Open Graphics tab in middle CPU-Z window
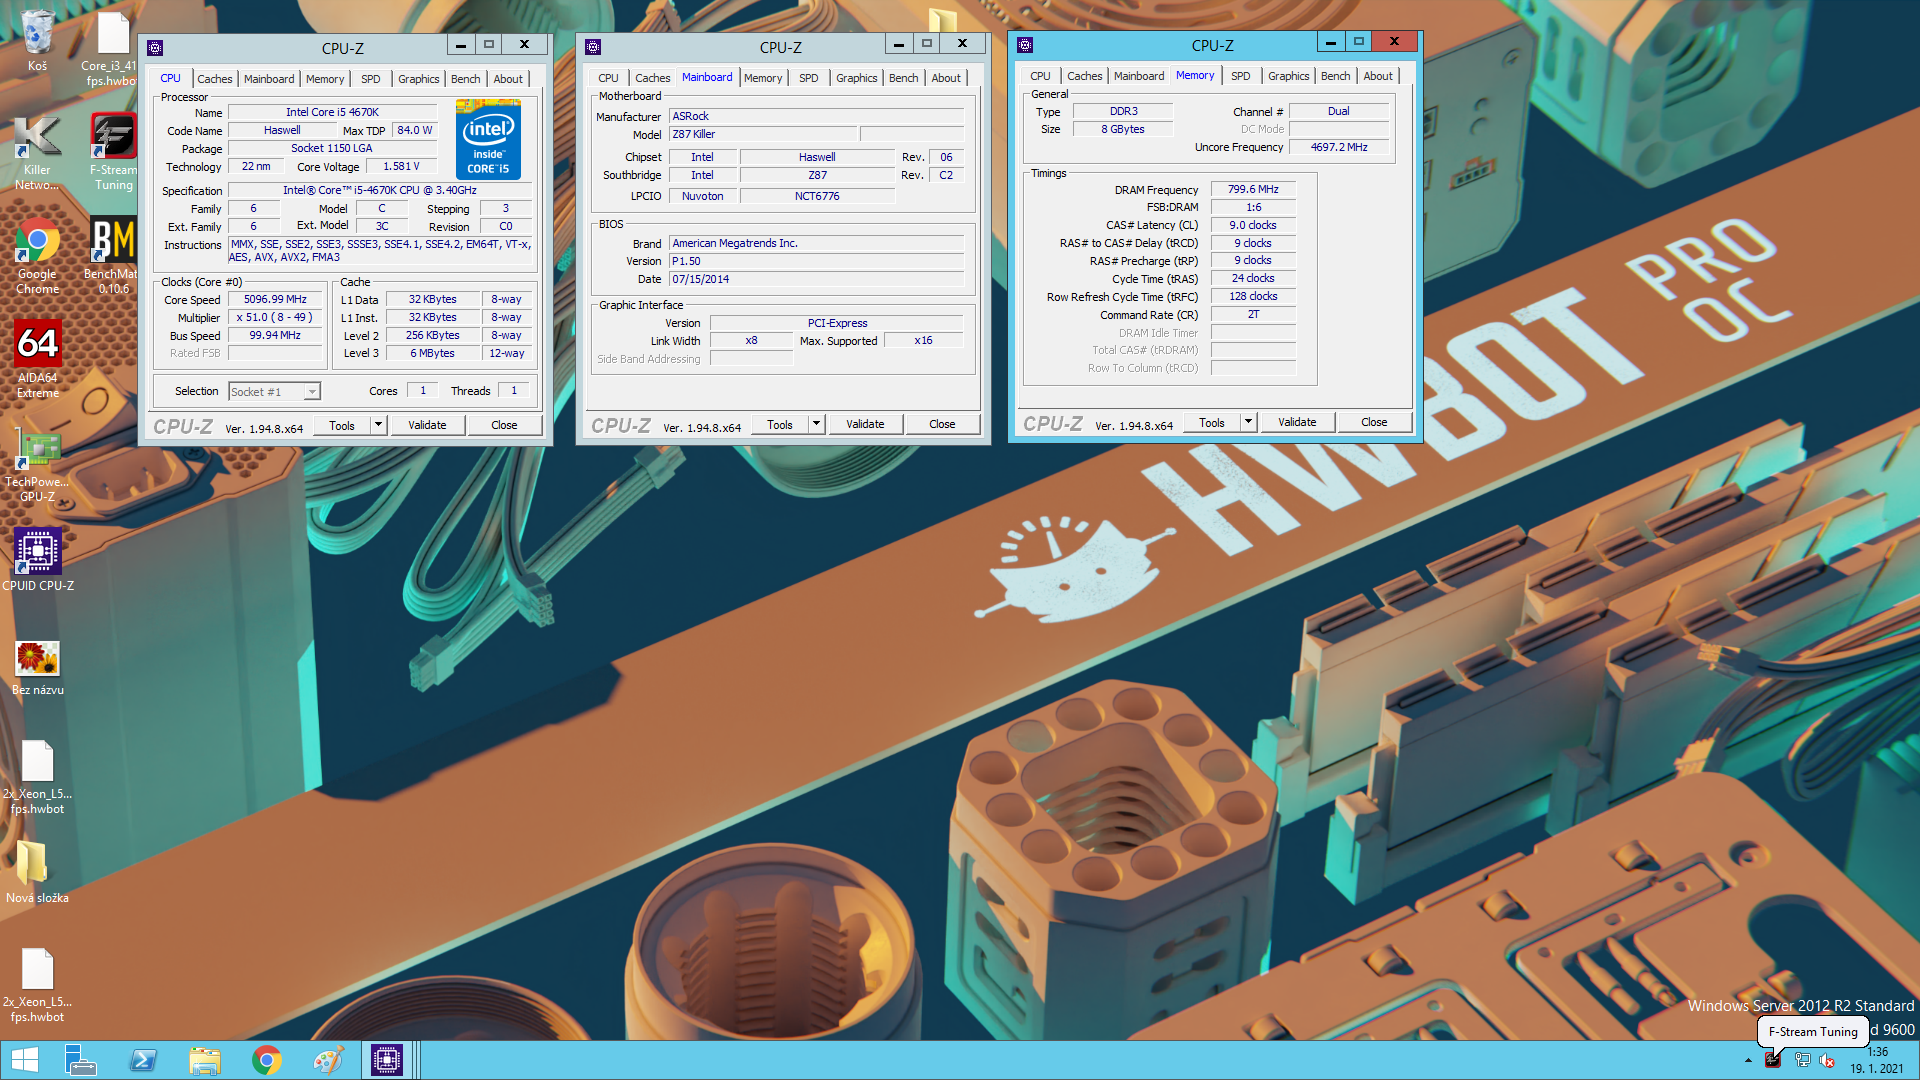Image resolution: width=1920 pixels, height=1080 pixels. coord(856,78)
